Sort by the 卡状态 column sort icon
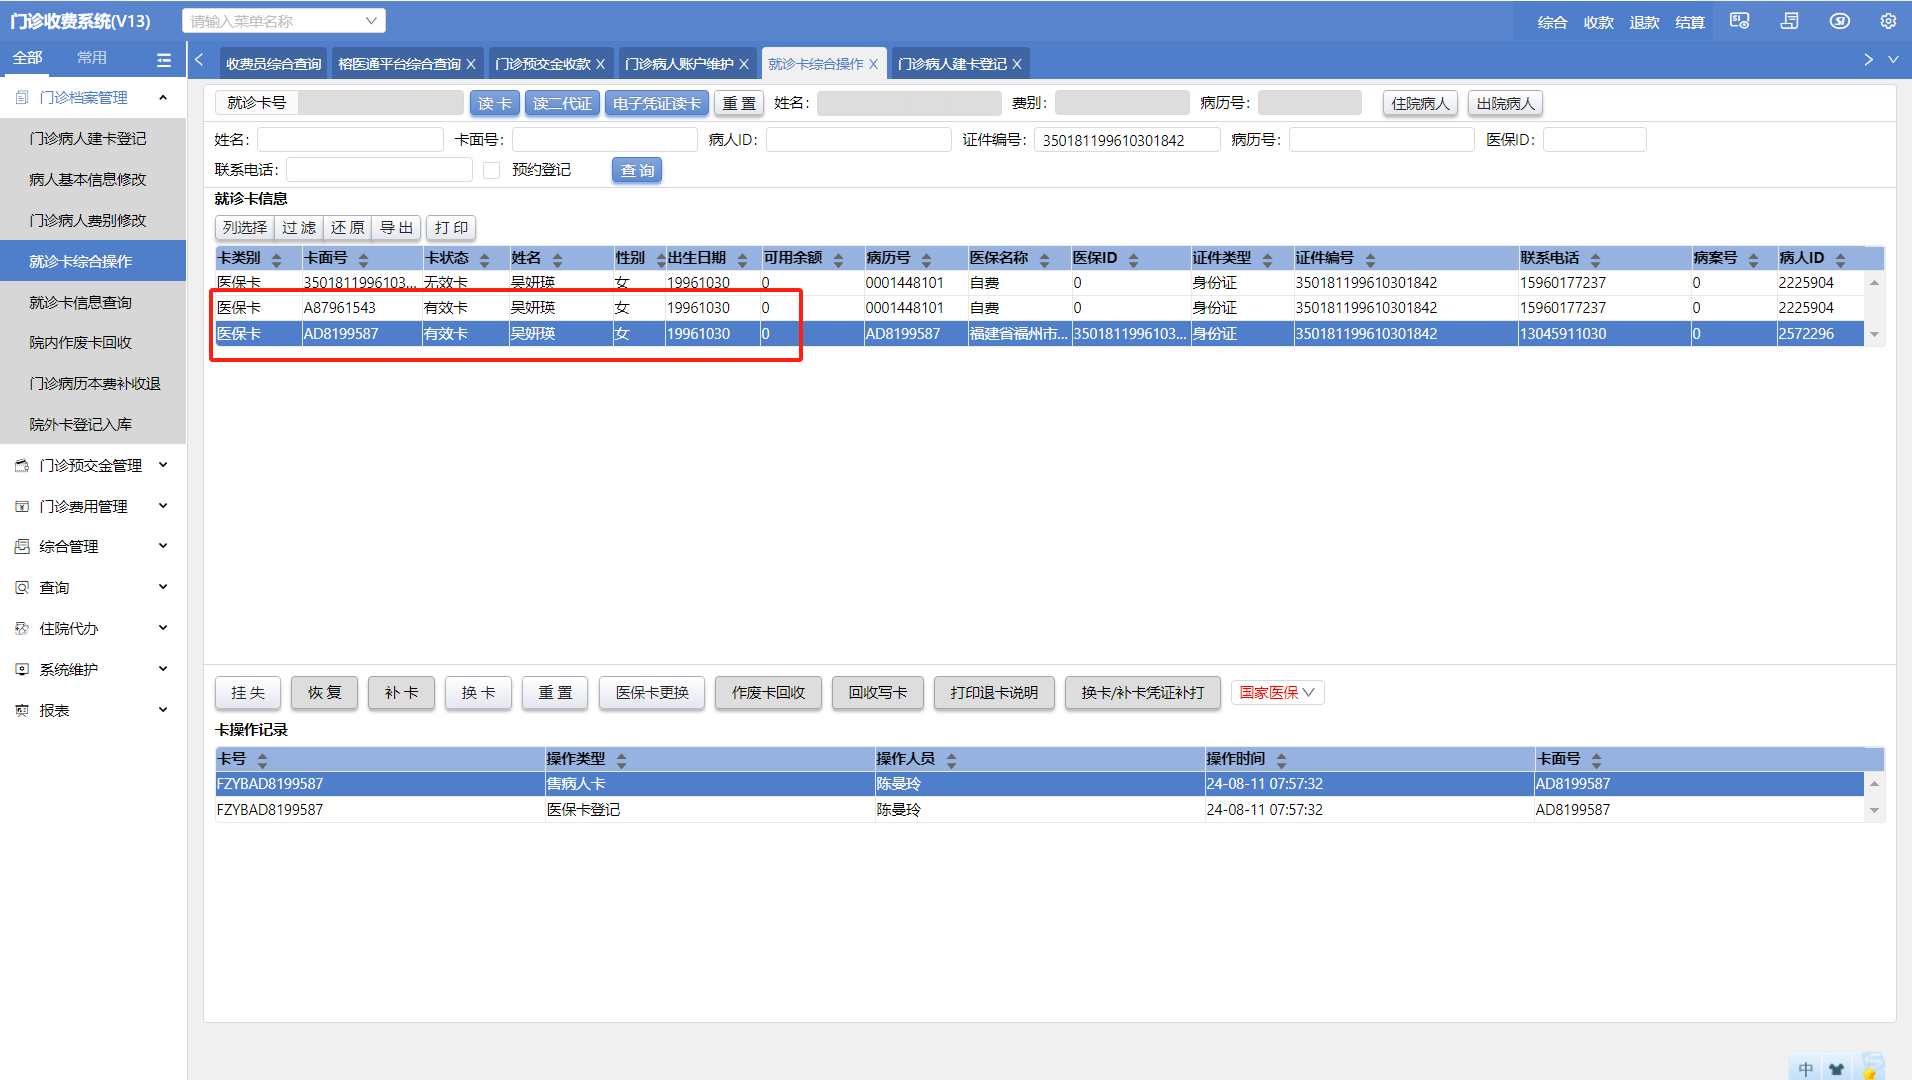 tap(485, 259)
